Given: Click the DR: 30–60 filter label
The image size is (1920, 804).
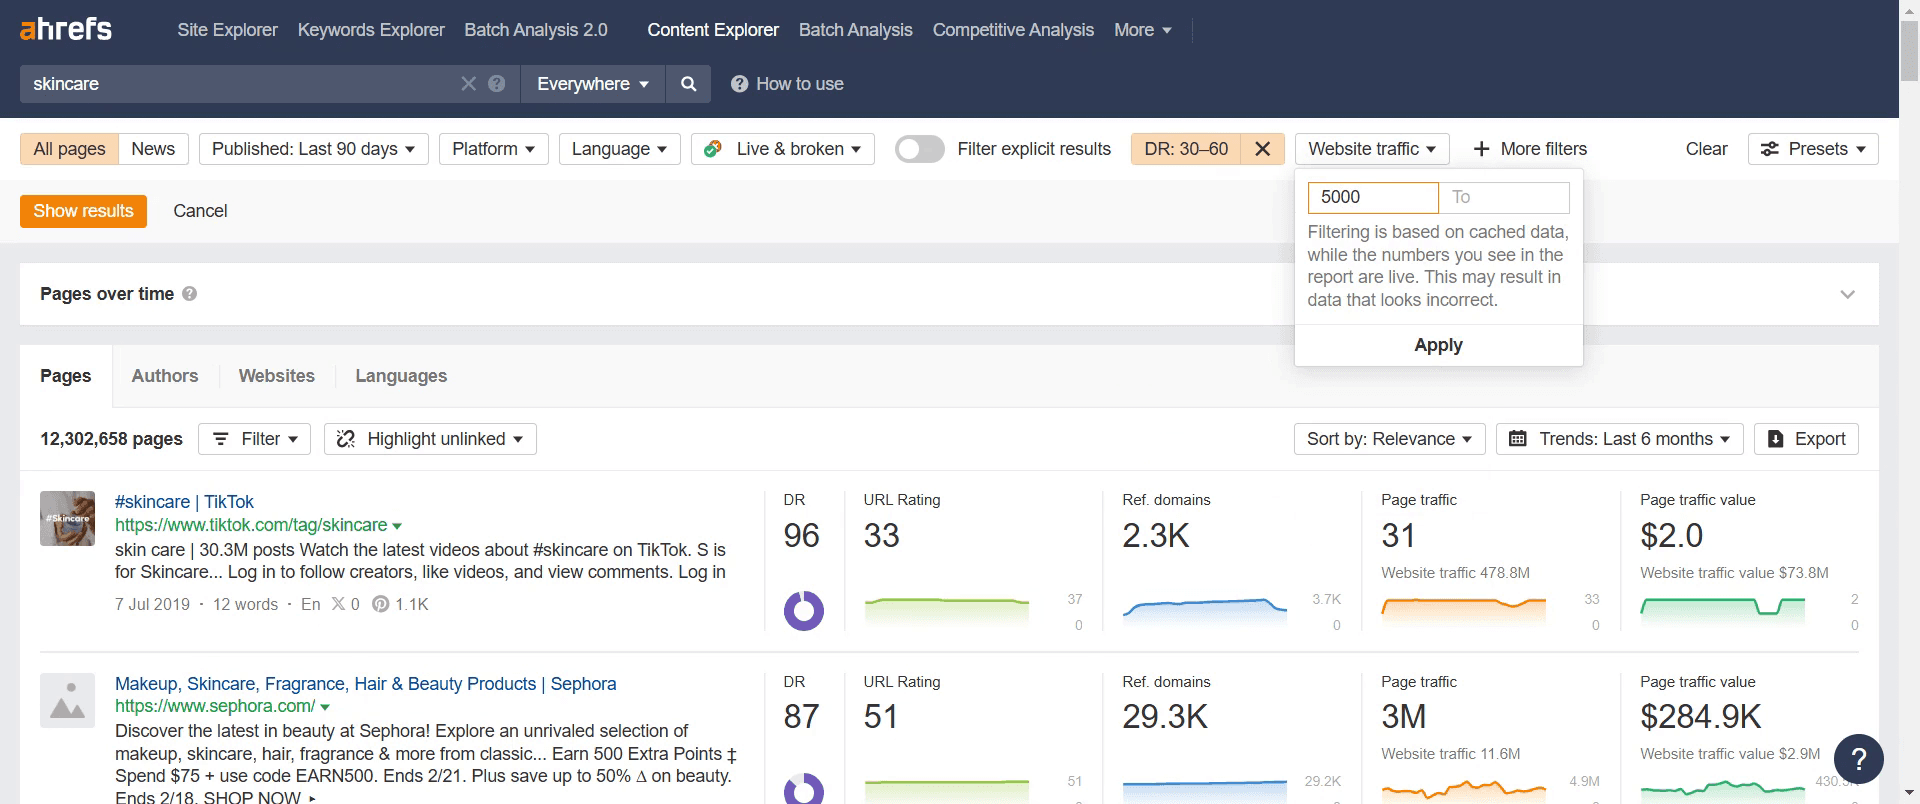Looking at the screenshot, I should click(x=1186, y=149).
